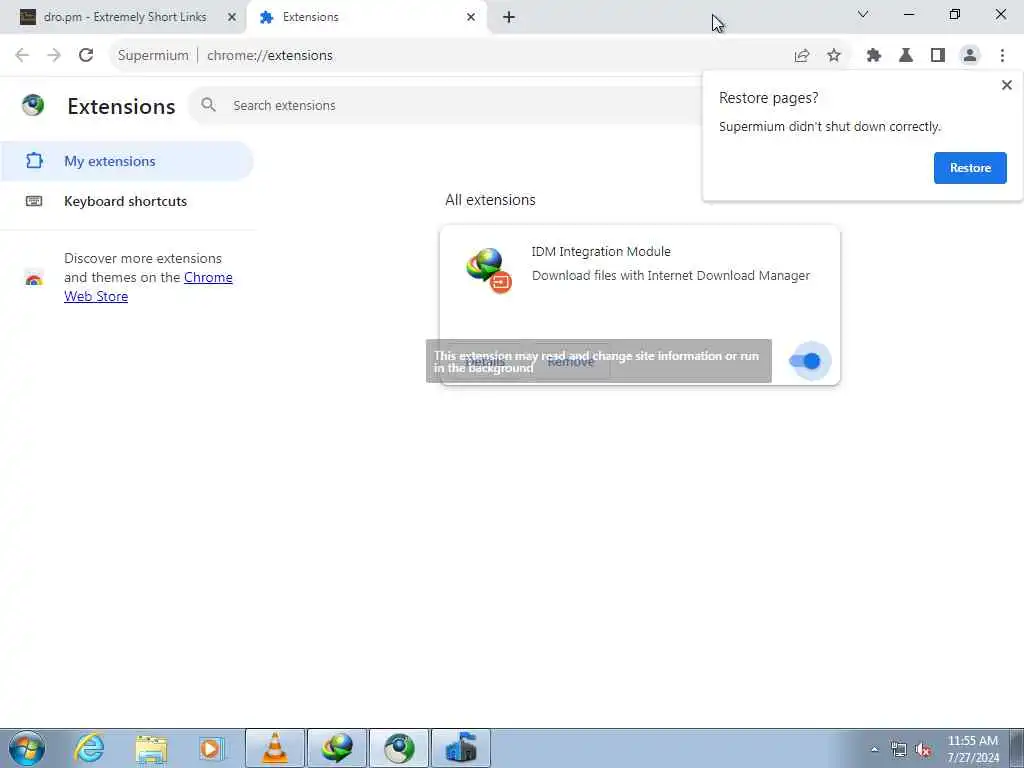The width and height of the screenshot is (1024, 768).
Task: Click the browser forward arrow
Action: tap(54, 56)
